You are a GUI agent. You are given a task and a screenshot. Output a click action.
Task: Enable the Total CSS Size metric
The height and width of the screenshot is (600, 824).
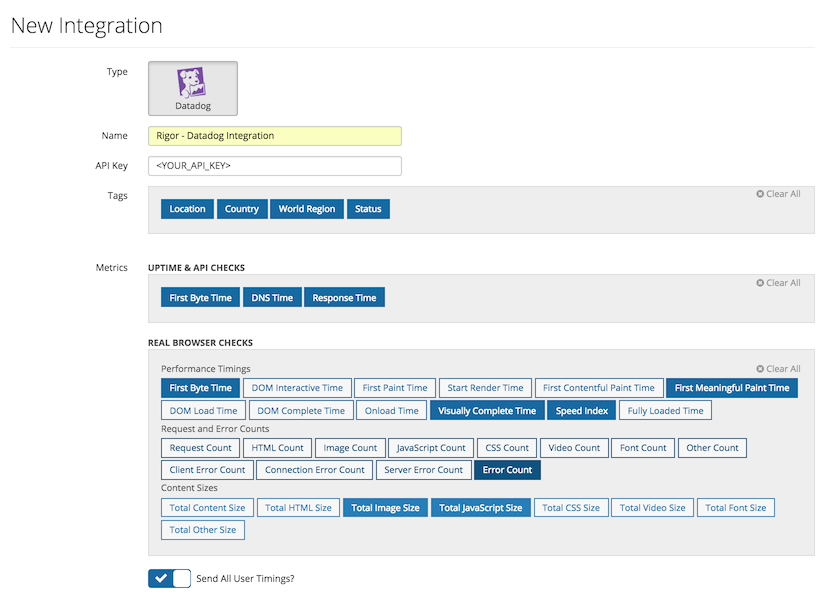pos(571,508)
